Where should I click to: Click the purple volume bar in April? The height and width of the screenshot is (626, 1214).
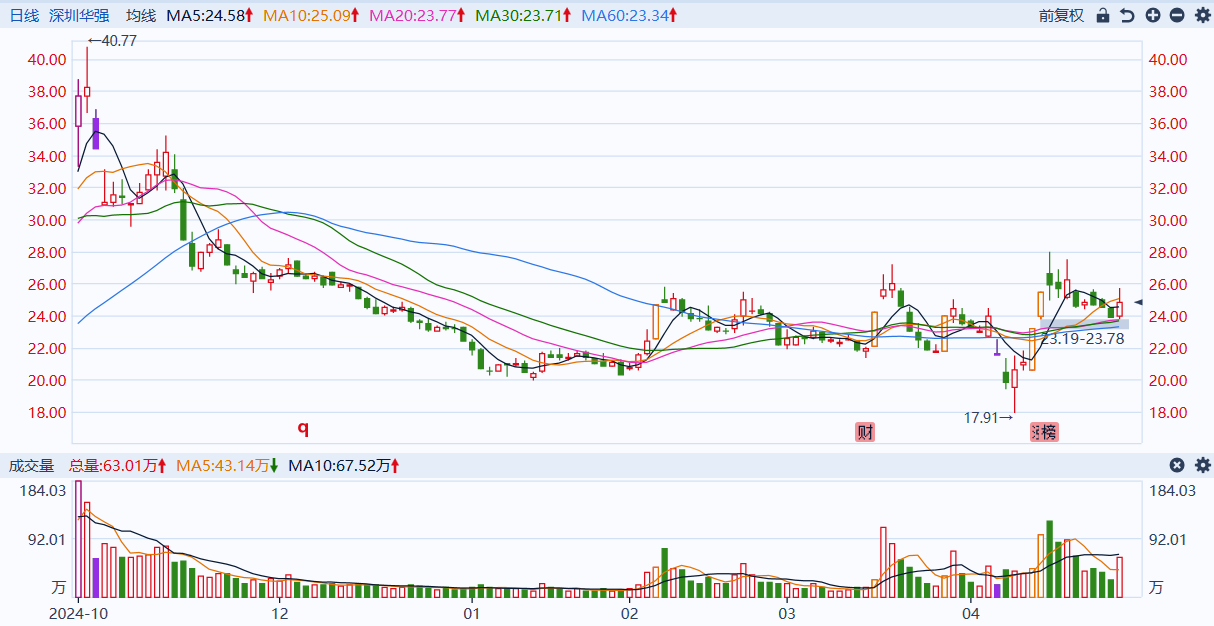(x=997, y=592)
